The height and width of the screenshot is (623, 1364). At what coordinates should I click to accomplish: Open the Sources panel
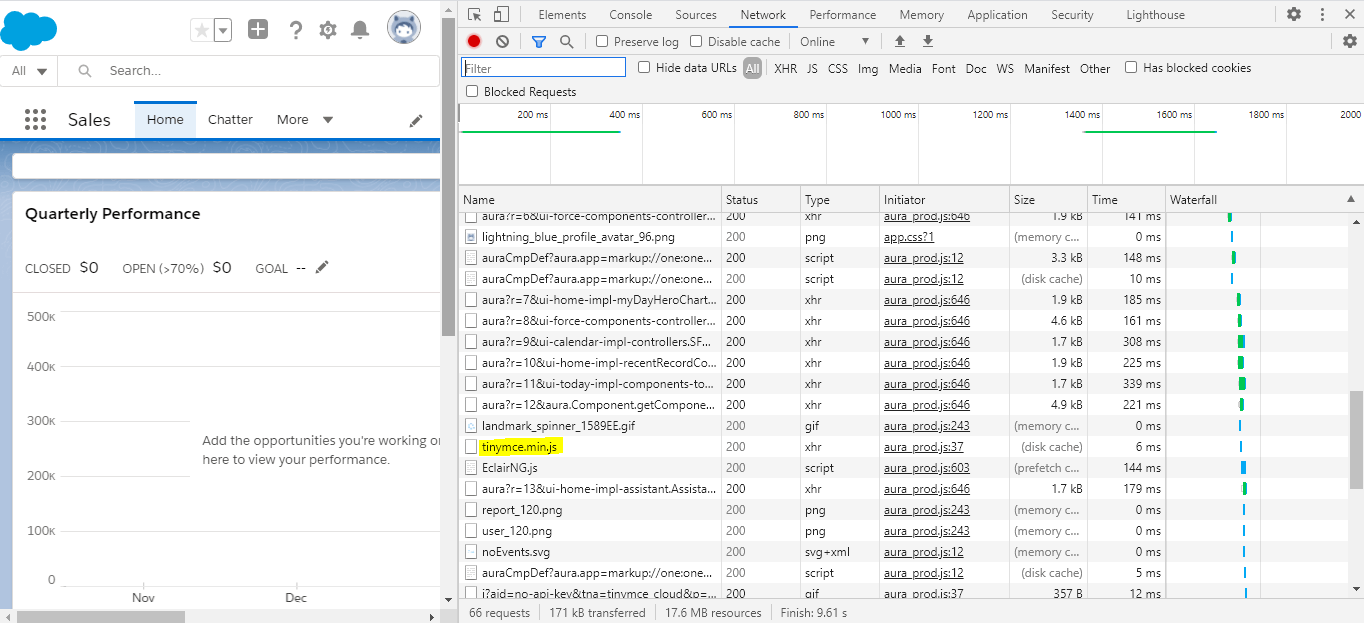(x=696, y=15)
